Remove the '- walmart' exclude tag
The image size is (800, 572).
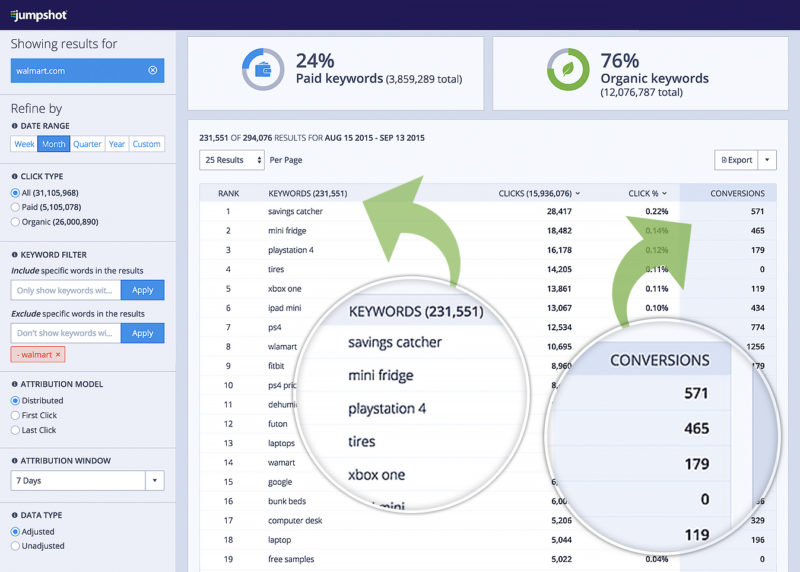point(58,355)
